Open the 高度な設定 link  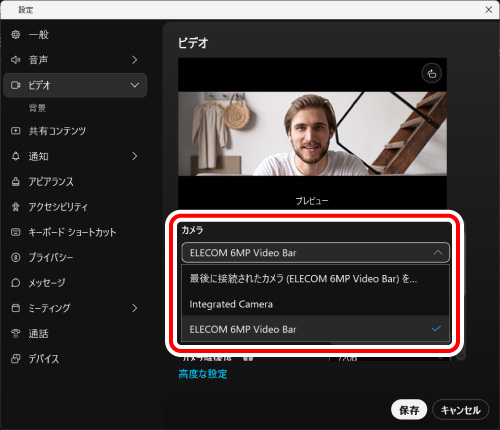[203, 374]
